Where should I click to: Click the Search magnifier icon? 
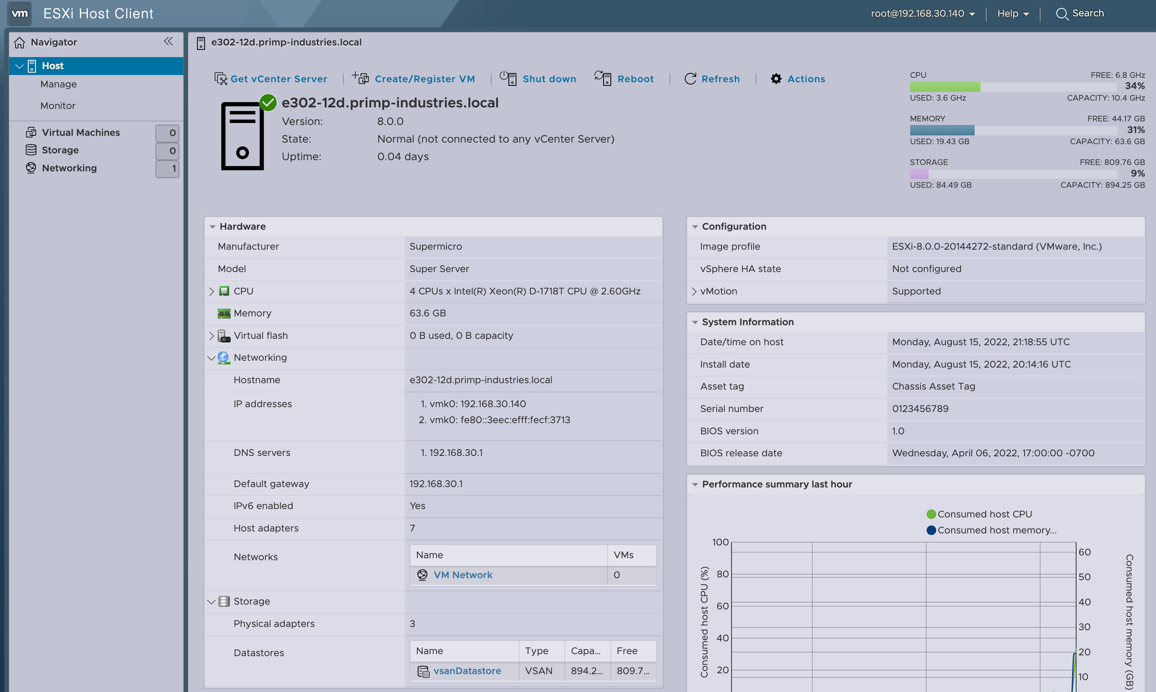(x=1062, y=14)
